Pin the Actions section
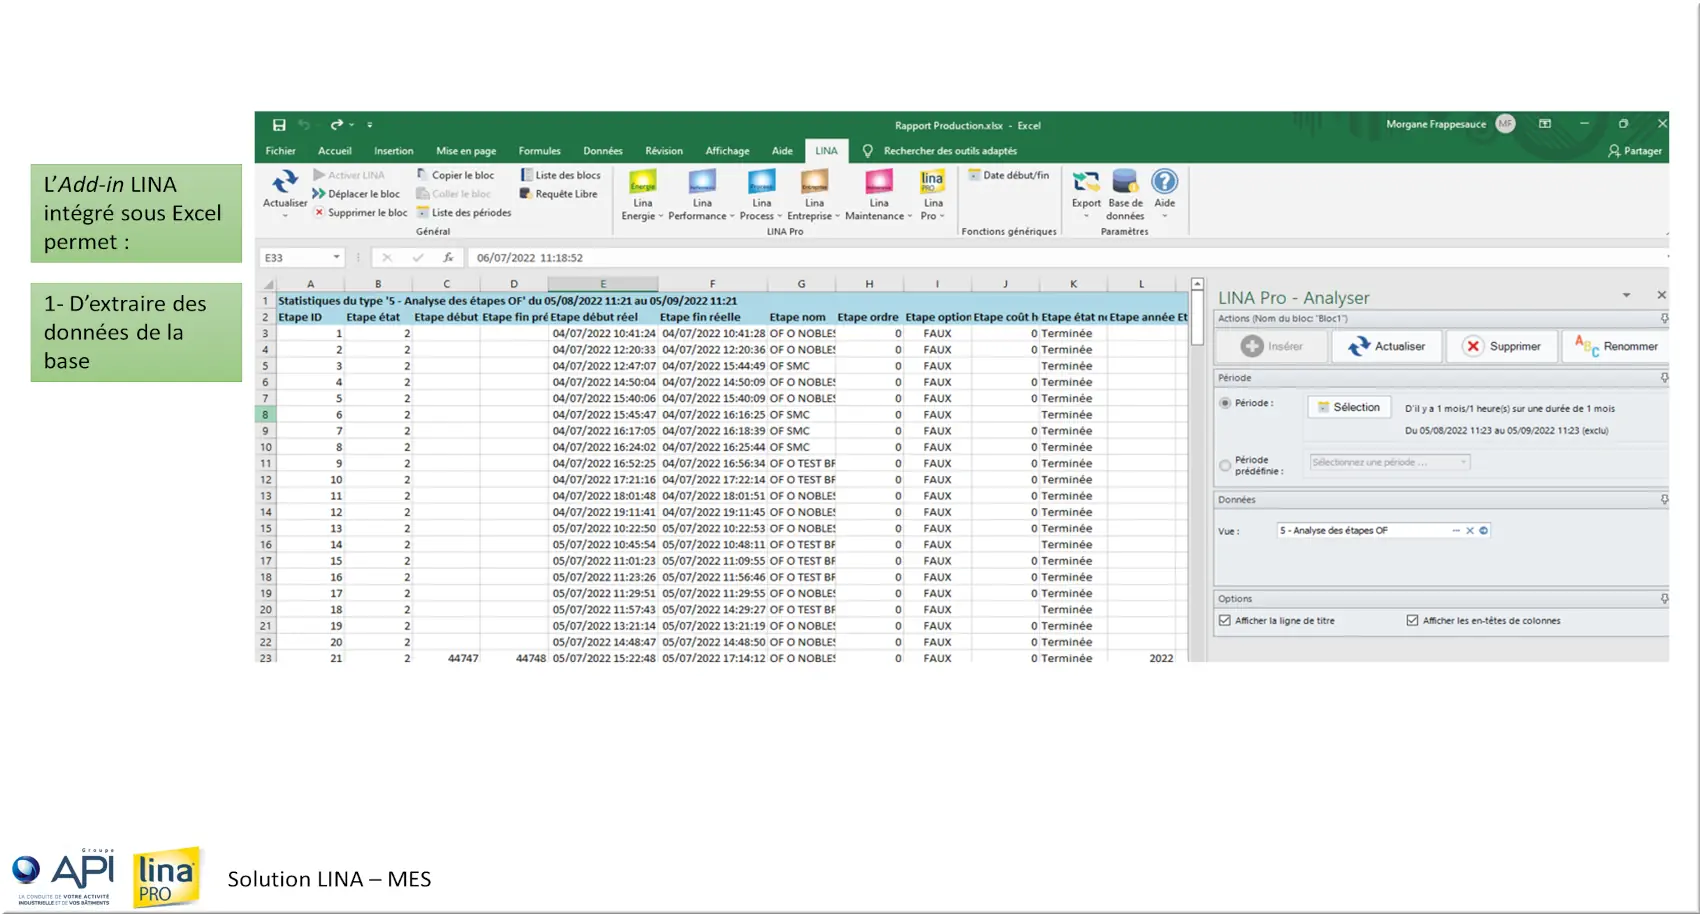Image resolution: width=1700 pixels, height=914 pixels. (1664, 319)
